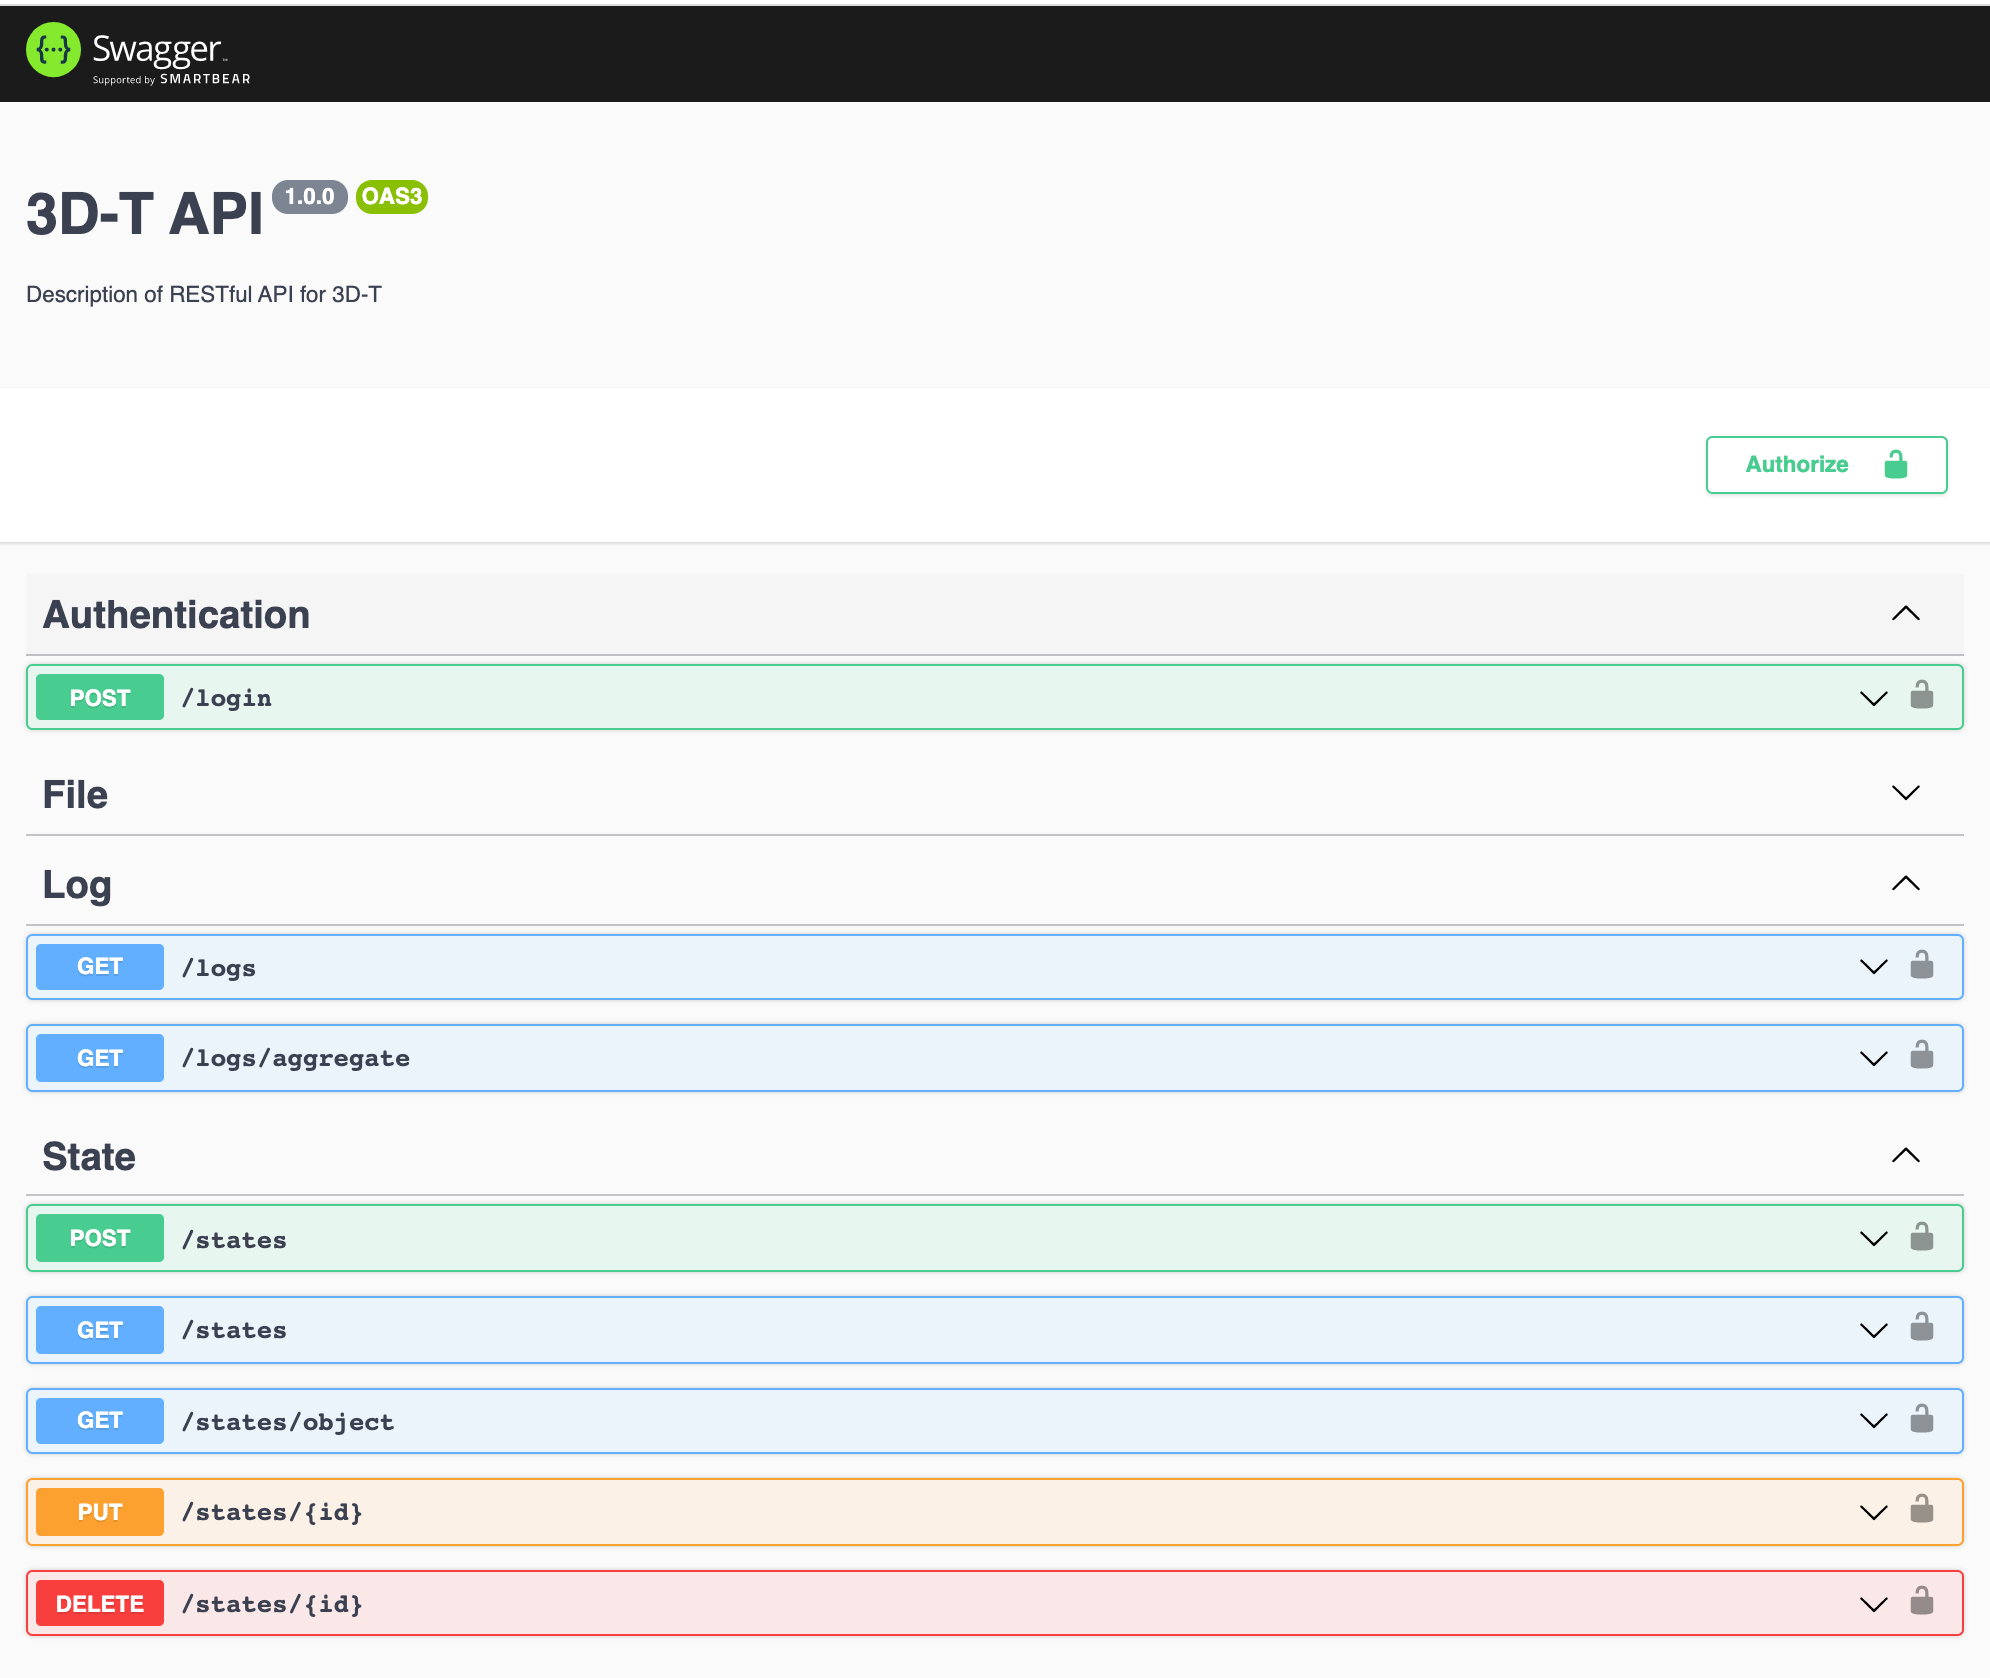Click the File section title
This screenshot has width=1990, height=1678.
coord(75,795)
